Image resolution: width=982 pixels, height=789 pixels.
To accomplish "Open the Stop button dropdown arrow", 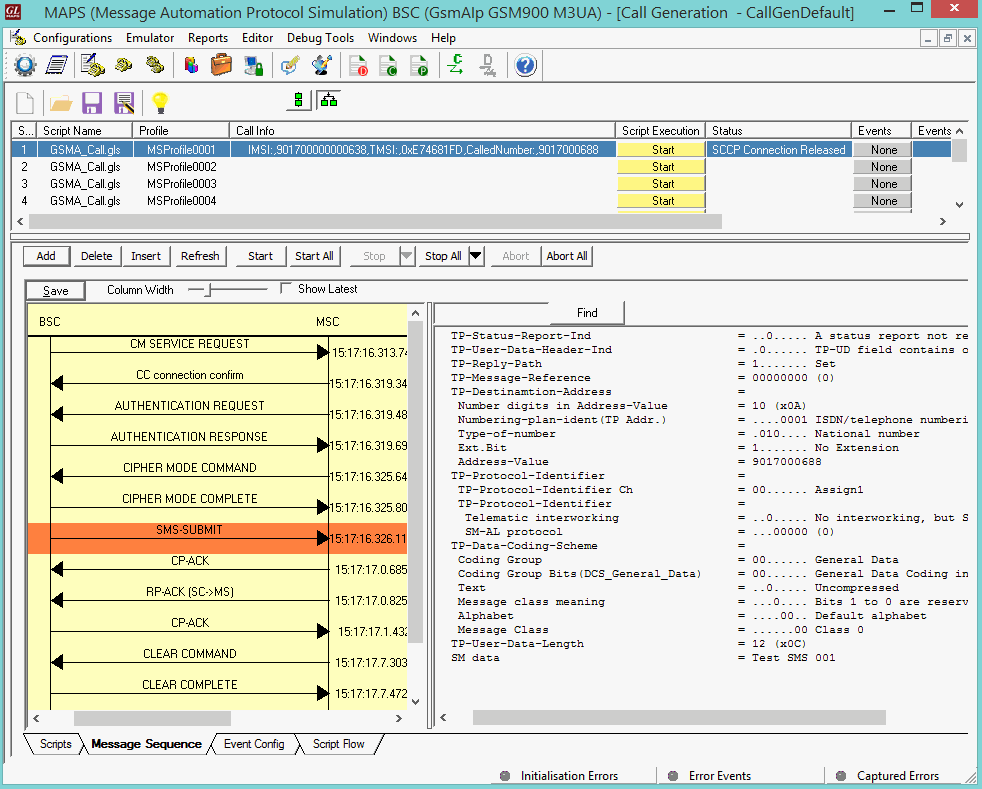I will 407,255.
